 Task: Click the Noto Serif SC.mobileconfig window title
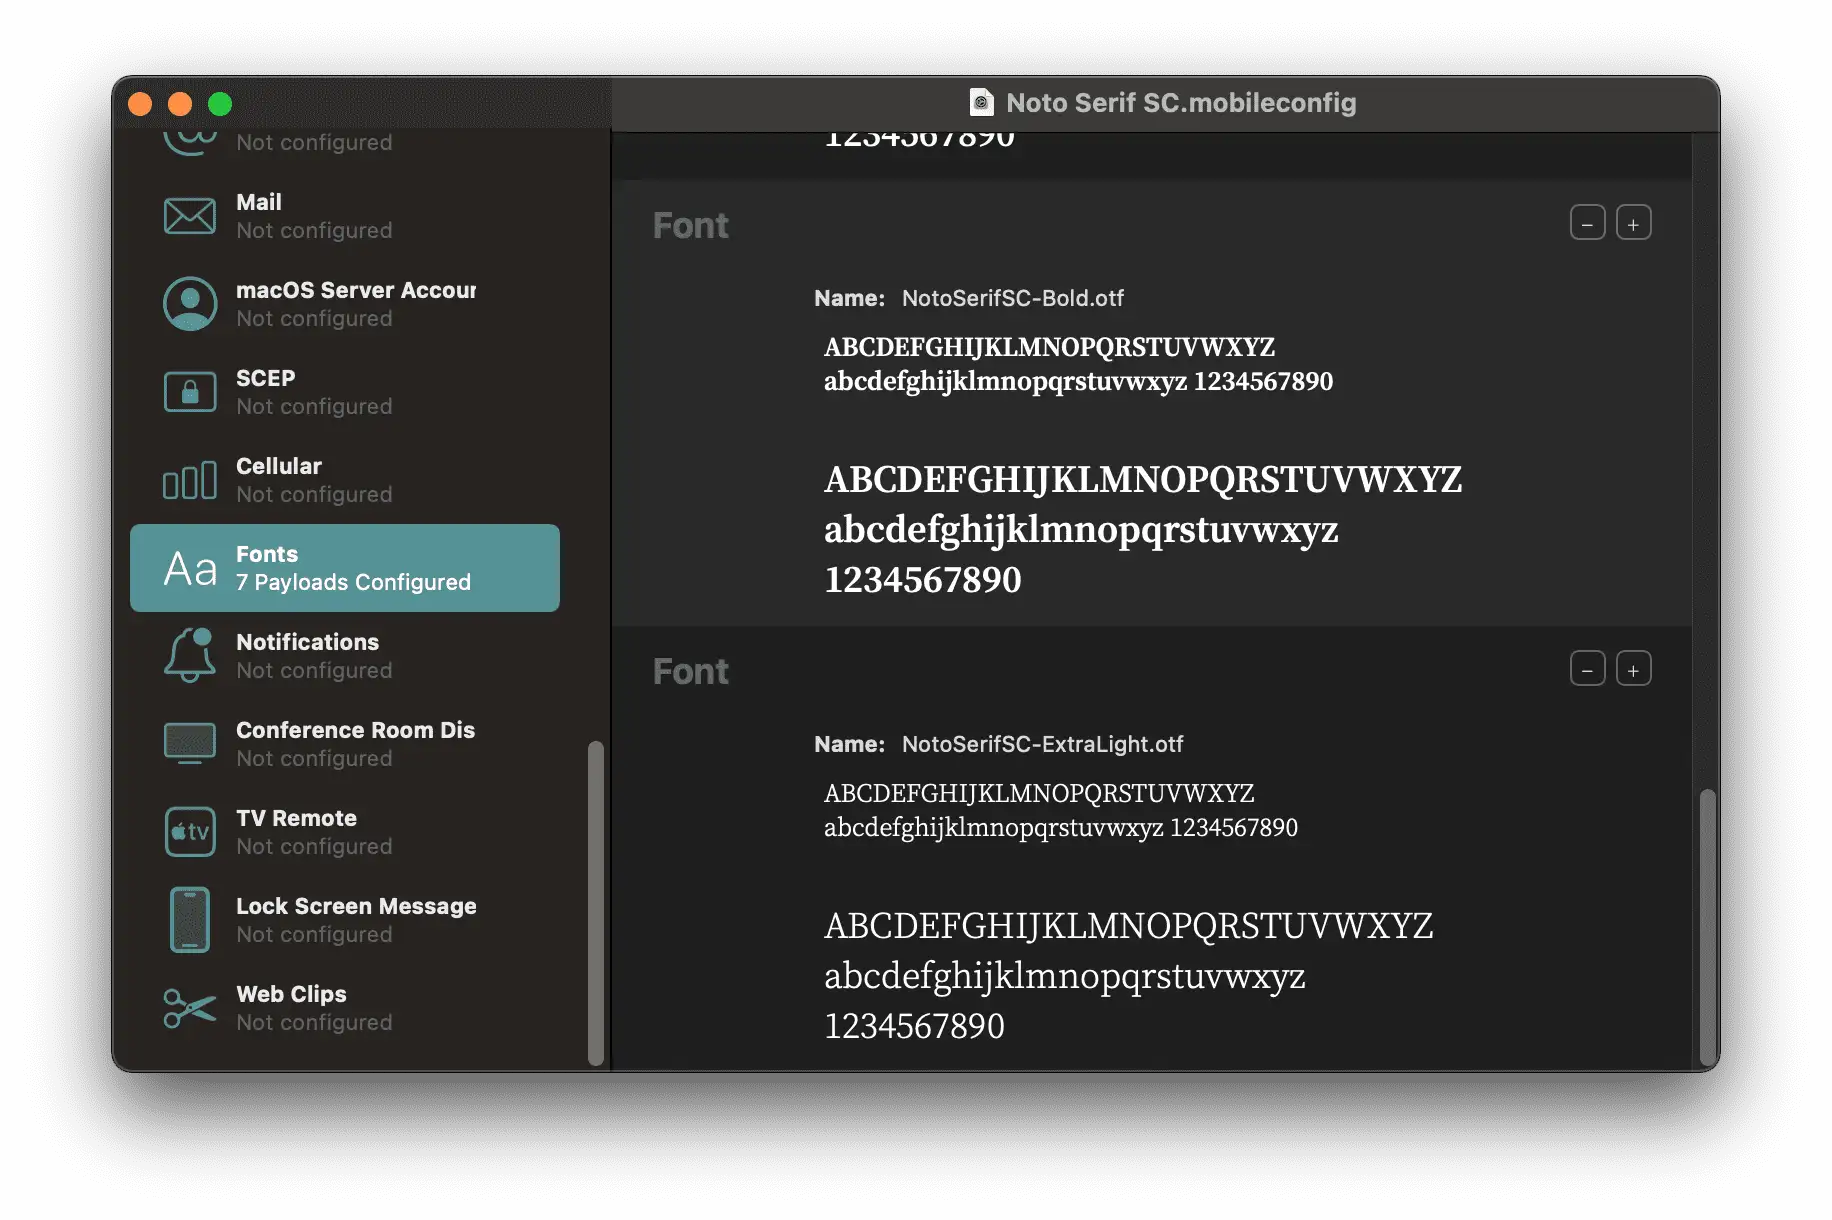pos(1181,103)
